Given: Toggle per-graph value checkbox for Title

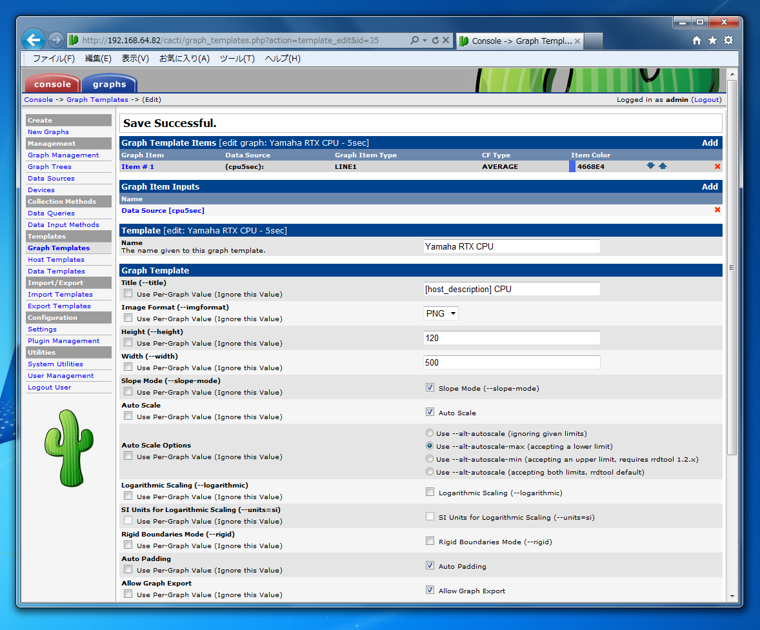Looking at the screenshot, I should tap(128, 293).
